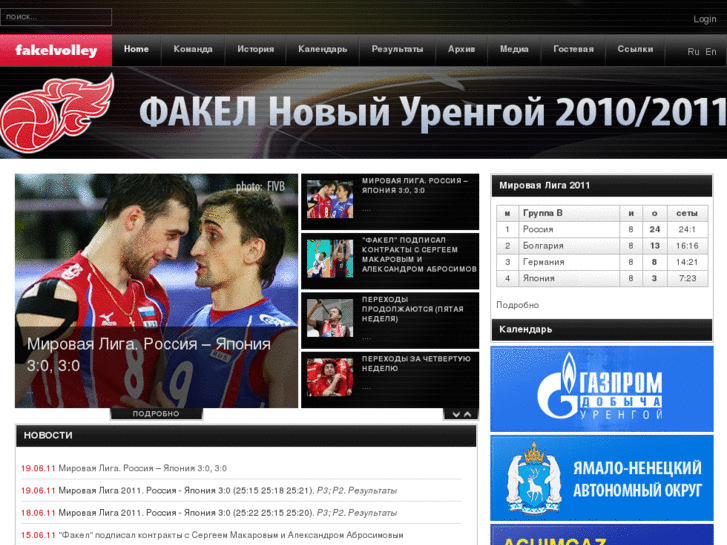
Task: Click the Календарь sidebar panel header
Action: click(601, 330)
